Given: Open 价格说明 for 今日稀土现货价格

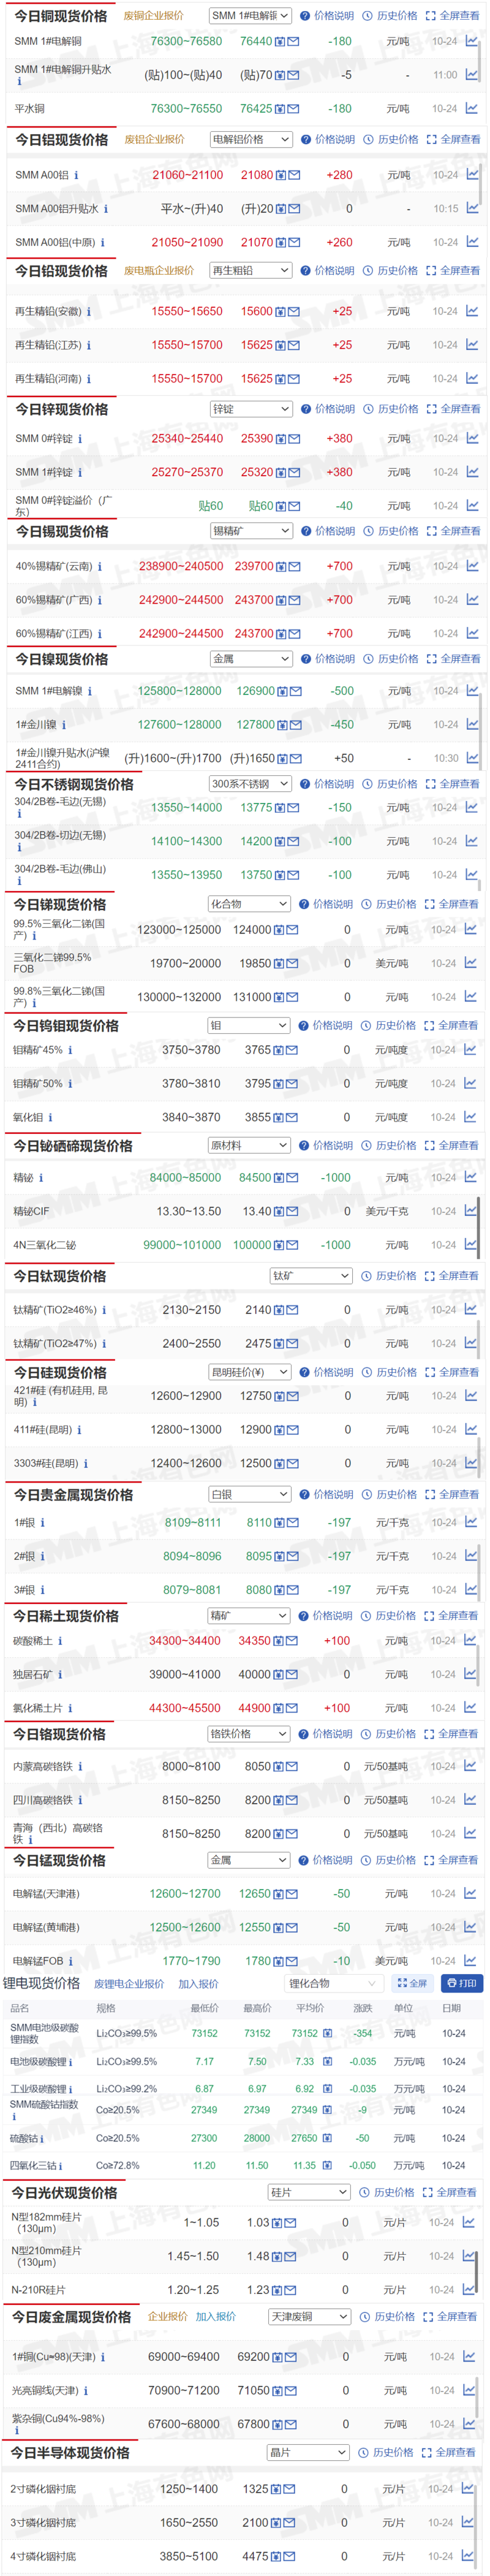Looking at the screenshot, I should [x=325, y=1615].
